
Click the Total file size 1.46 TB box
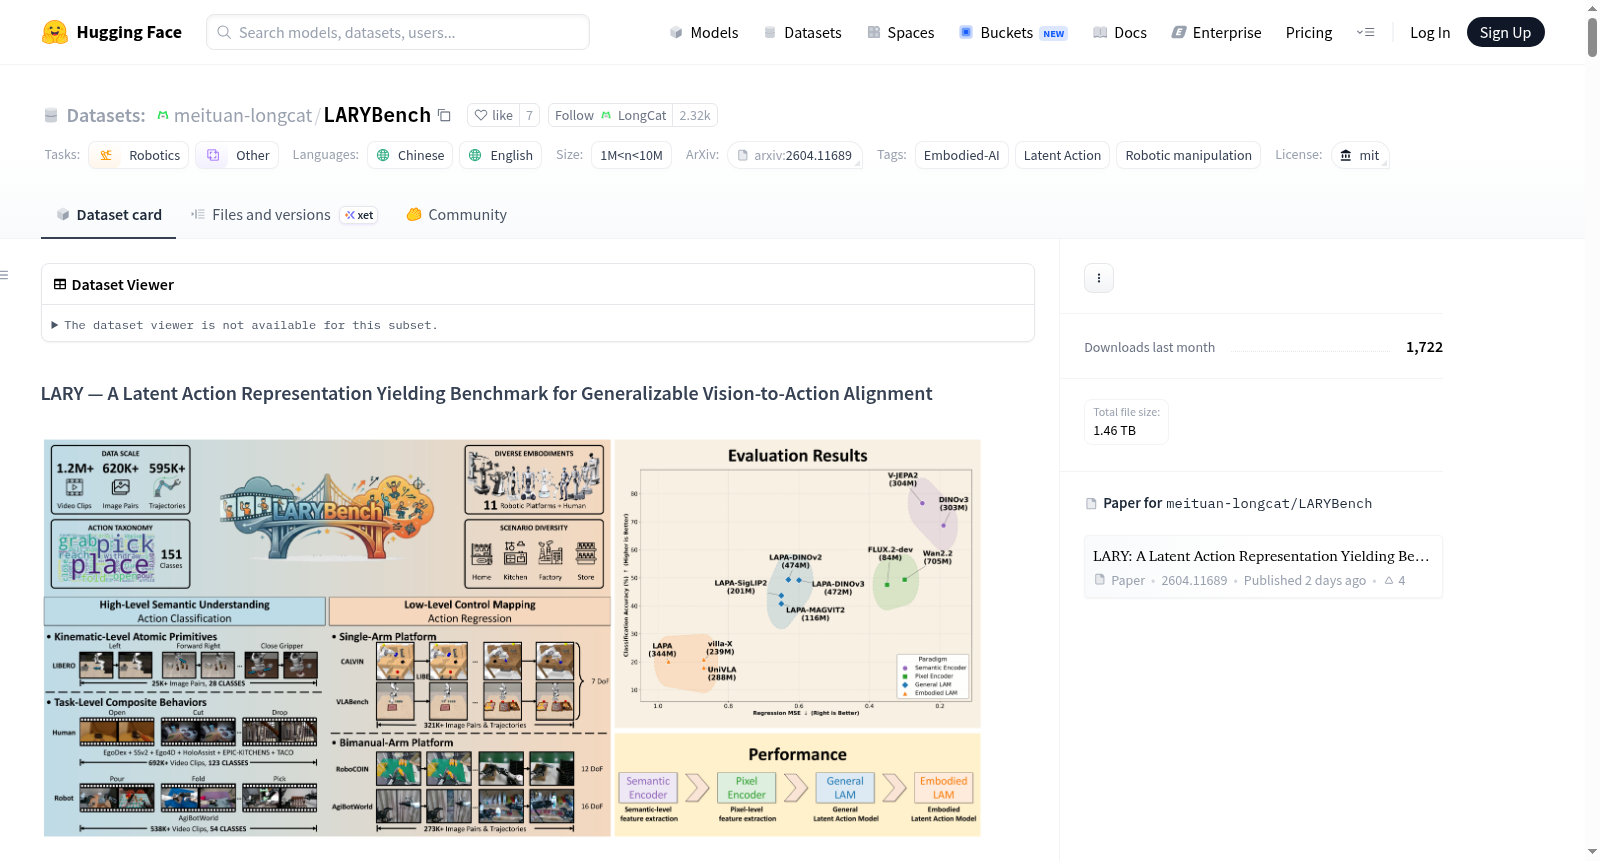tap(1126, 422)
